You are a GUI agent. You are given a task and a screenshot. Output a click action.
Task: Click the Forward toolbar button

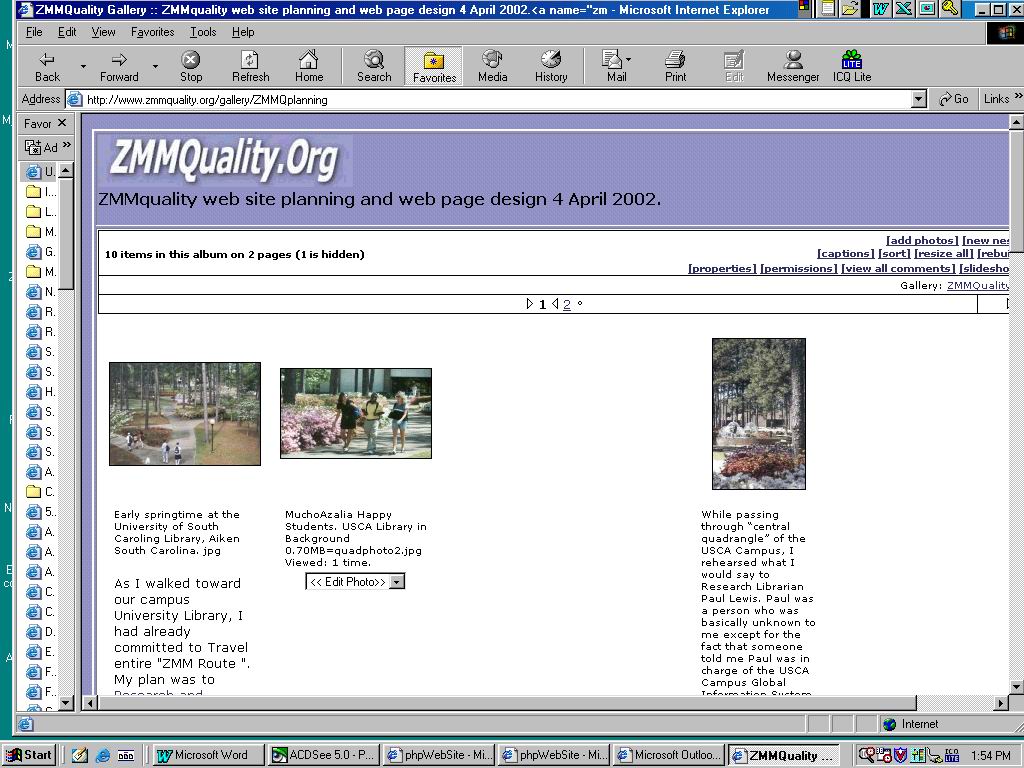[x=119, y=67]
